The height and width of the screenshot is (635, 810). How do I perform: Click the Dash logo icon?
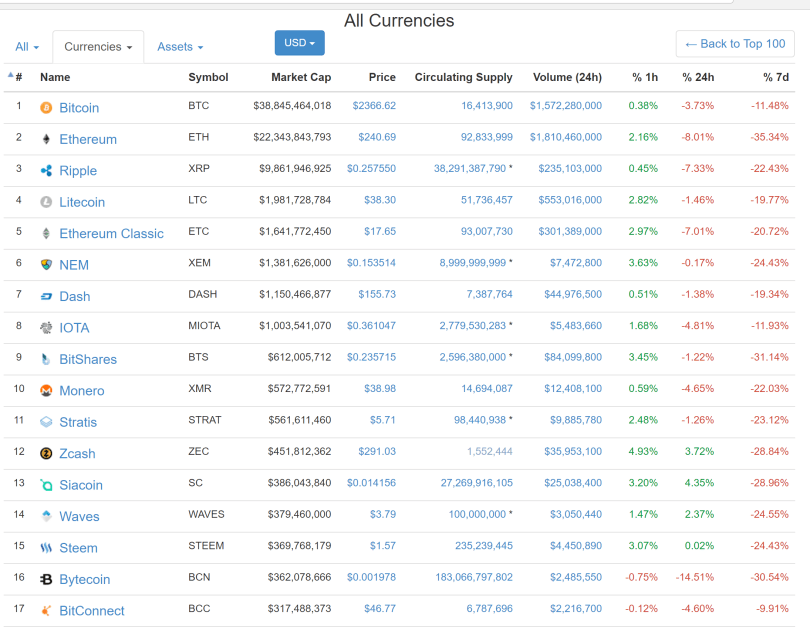[46, 297]
